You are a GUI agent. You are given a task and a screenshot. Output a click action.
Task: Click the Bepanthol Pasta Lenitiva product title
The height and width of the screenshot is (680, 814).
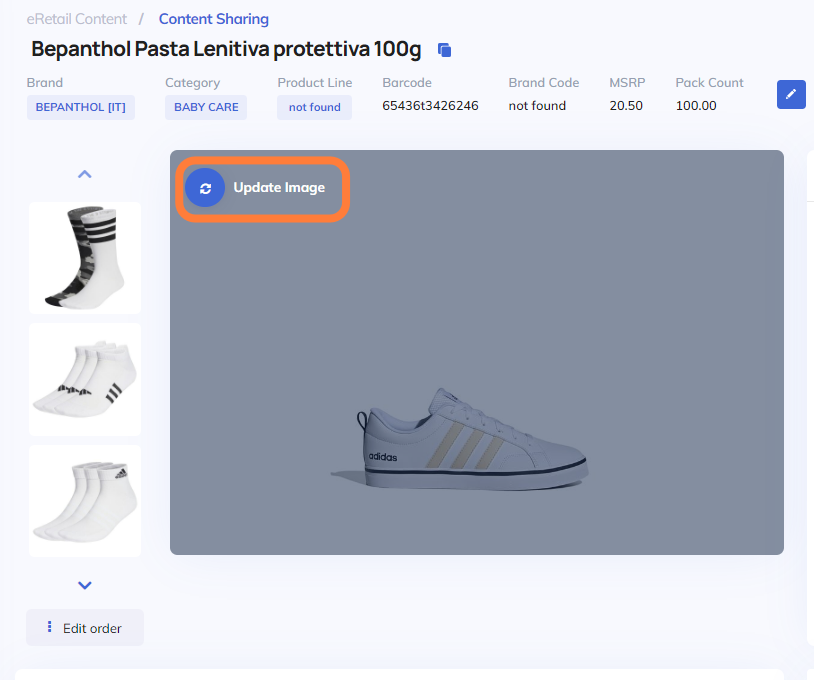[x=227, y=49]
